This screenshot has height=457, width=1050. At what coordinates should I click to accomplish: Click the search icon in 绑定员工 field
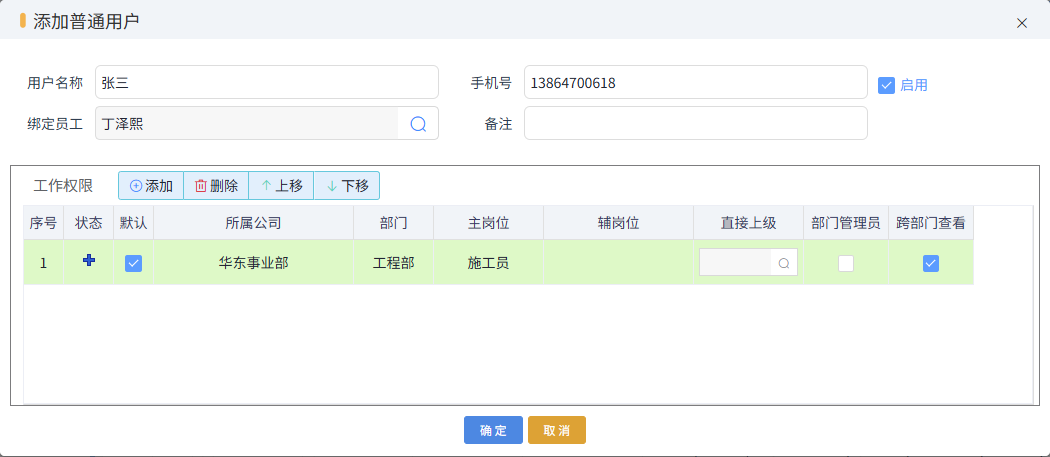coord(418,124)
